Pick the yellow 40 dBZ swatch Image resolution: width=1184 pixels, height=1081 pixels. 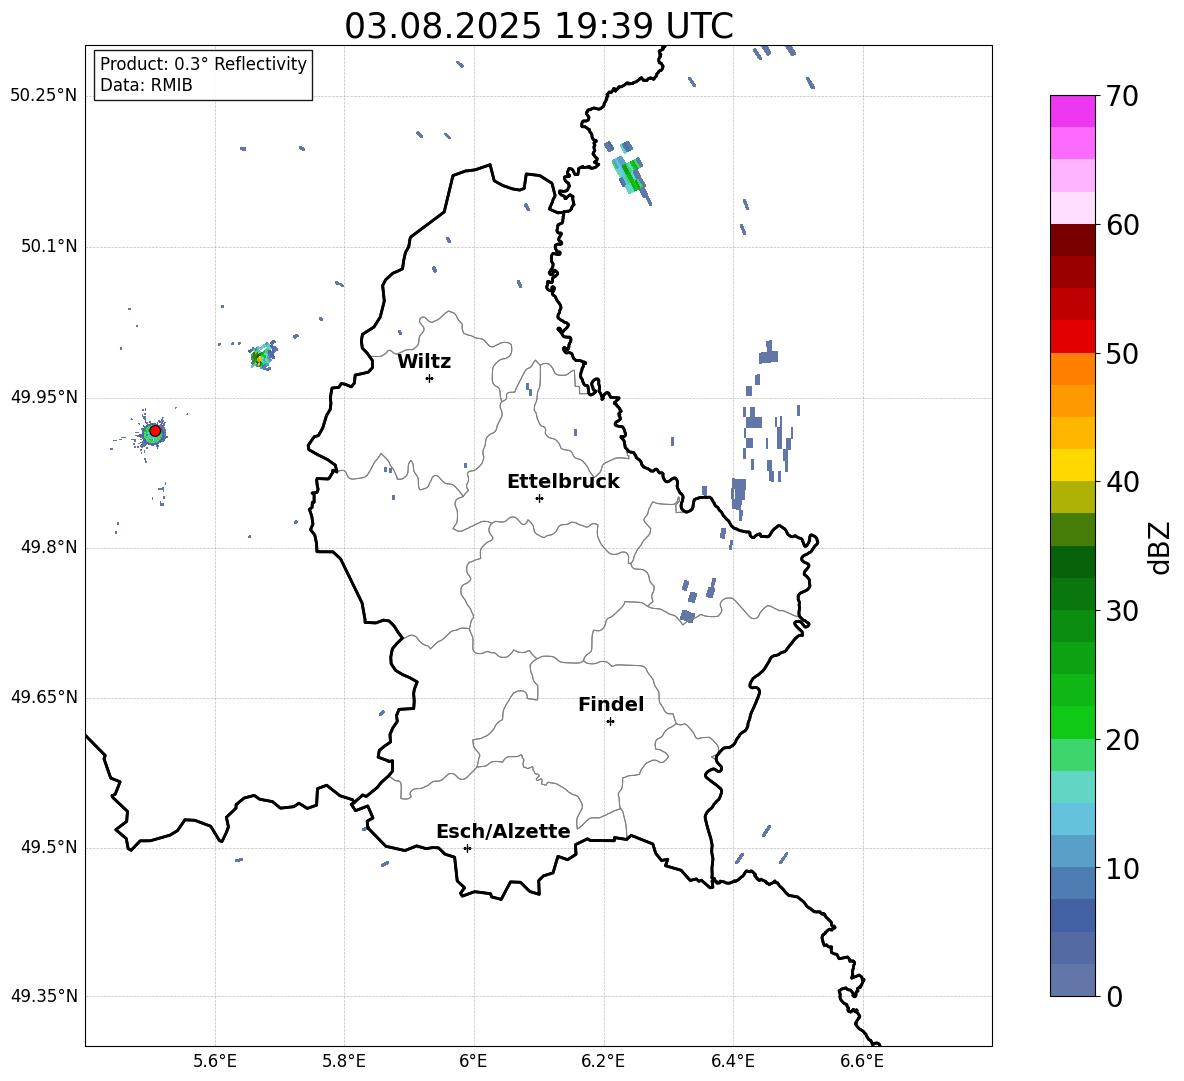(1073, 466)
